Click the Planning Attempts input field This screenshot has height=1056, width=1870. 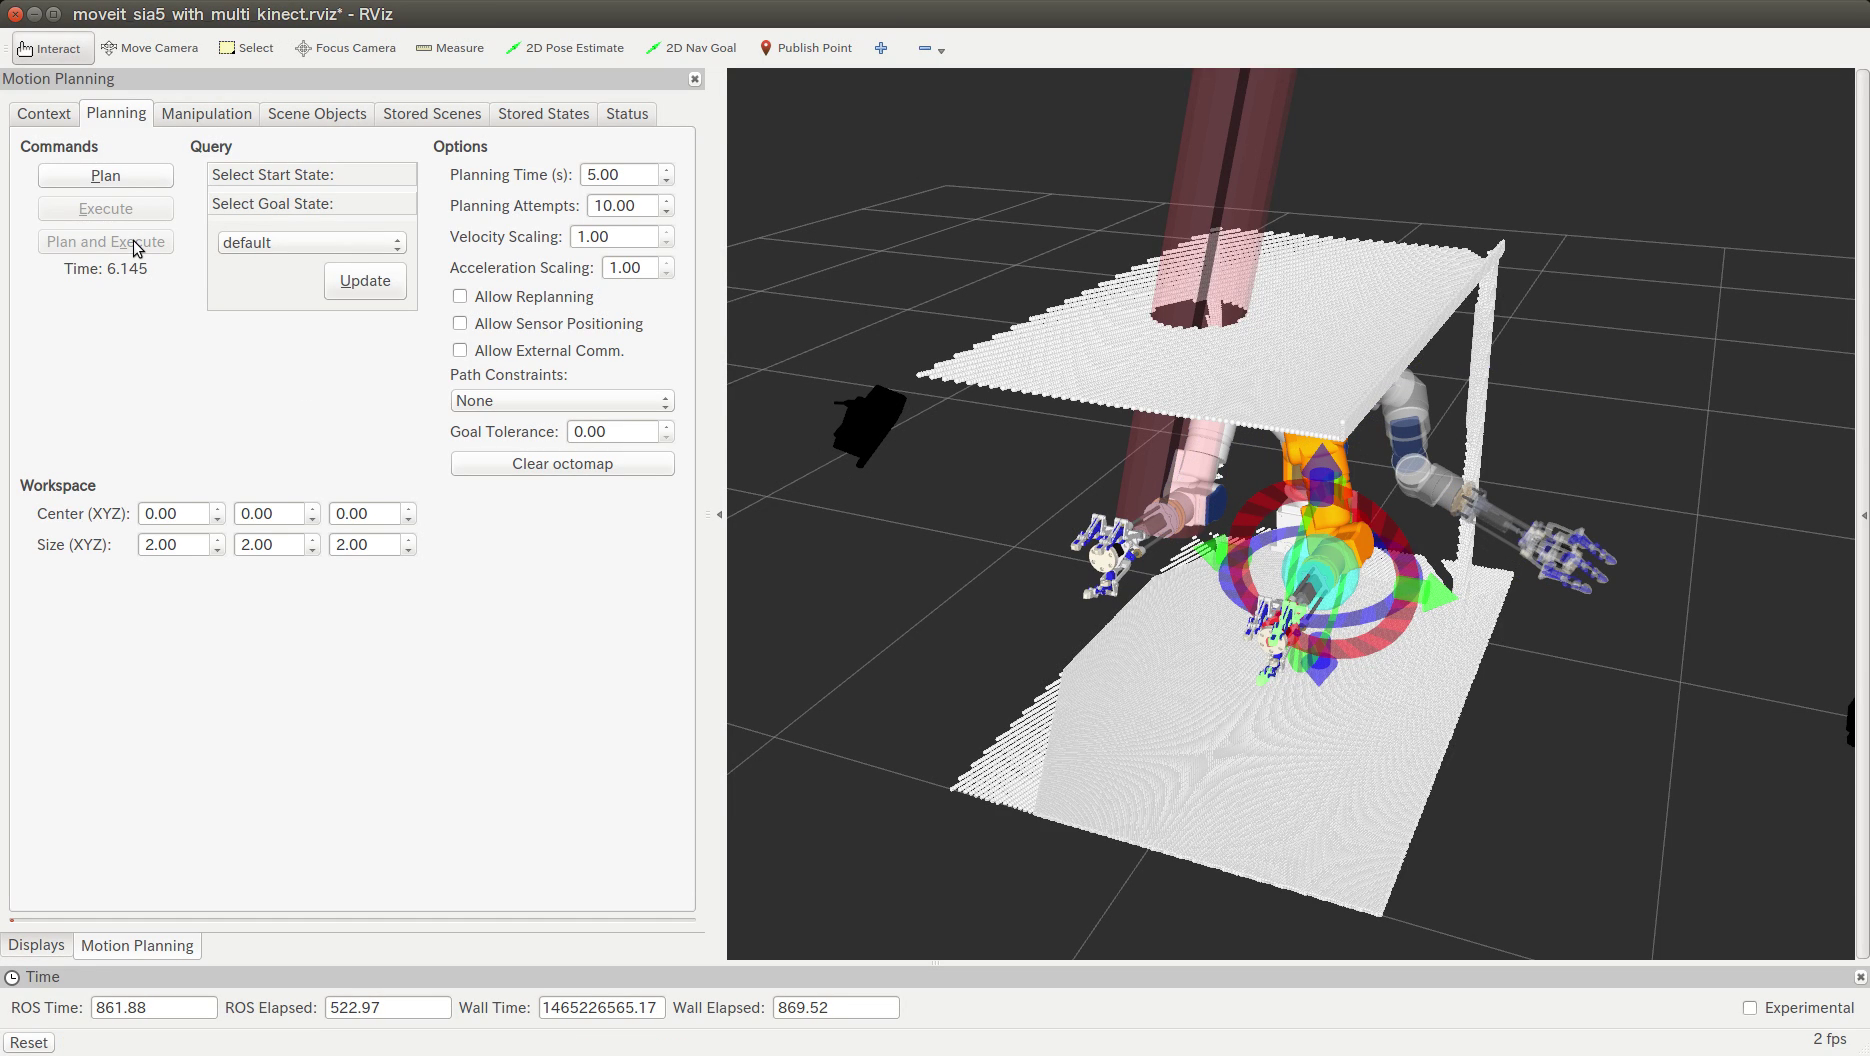click(x=623, y=206)
